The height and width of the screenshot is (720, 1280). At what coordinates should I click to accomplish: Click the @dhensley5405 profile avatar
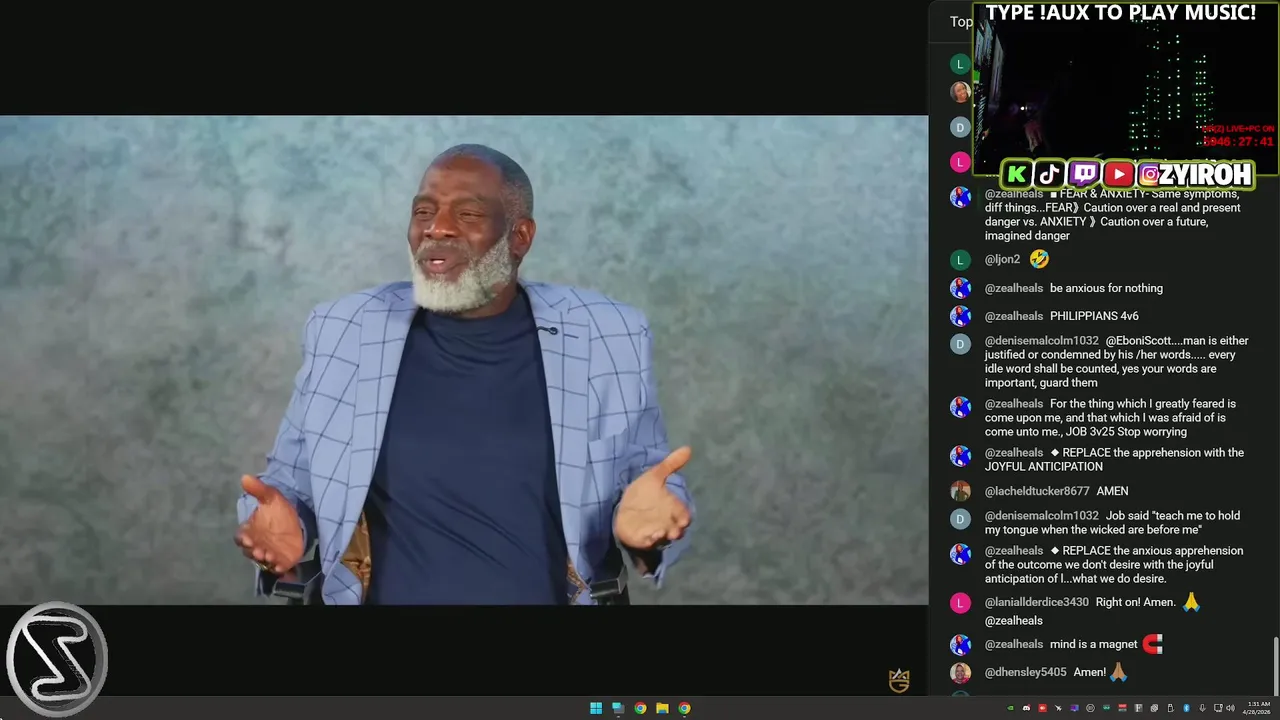click(x=960, y=673)
